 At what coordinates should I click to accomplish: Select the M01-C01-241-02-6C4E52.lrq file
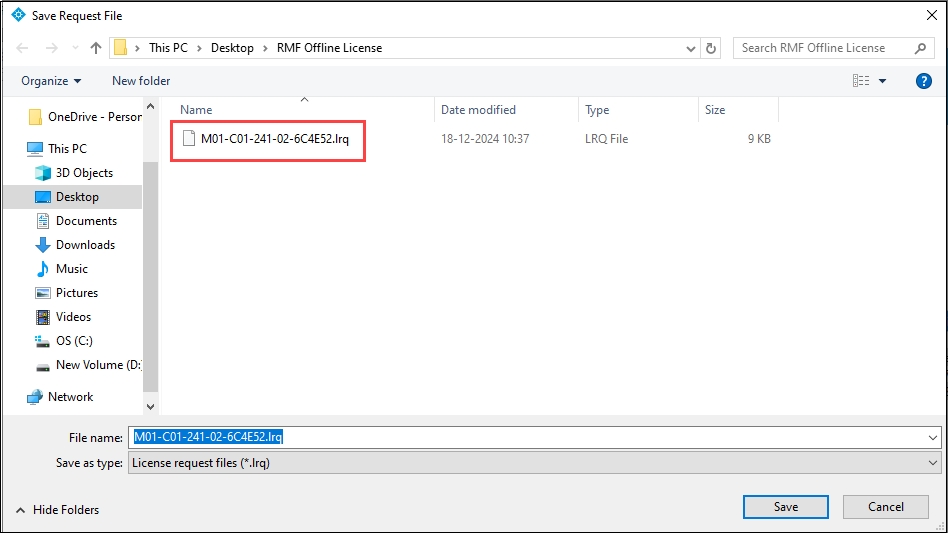point(274,139)
